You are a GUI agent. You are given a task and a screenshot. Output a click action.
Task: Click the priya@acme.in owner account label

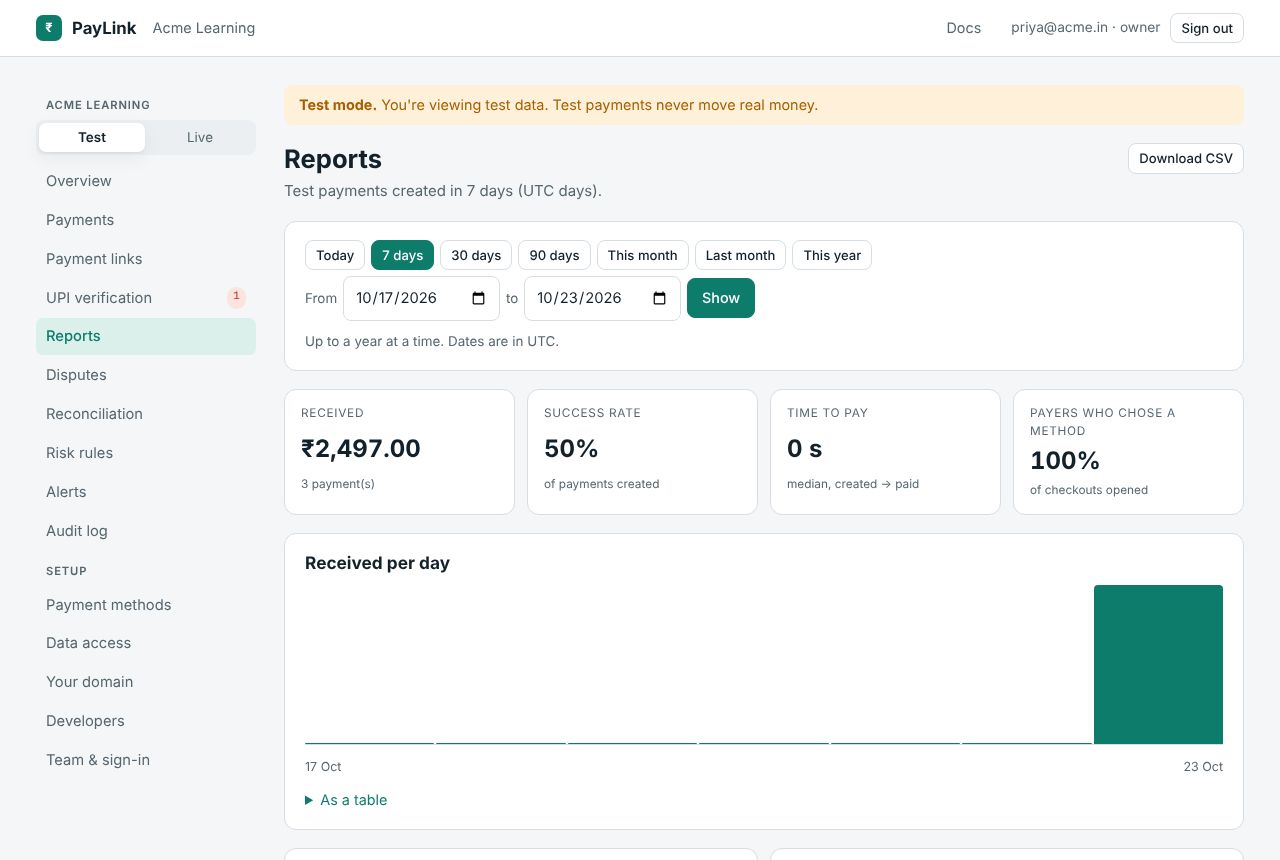[x=1086, y=28]
